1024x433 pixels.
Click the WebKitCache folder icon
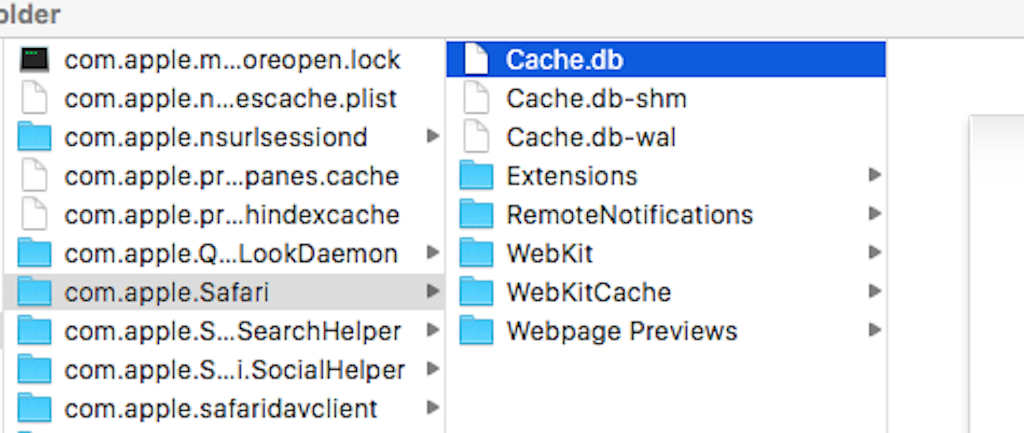[x=477, y=292]
